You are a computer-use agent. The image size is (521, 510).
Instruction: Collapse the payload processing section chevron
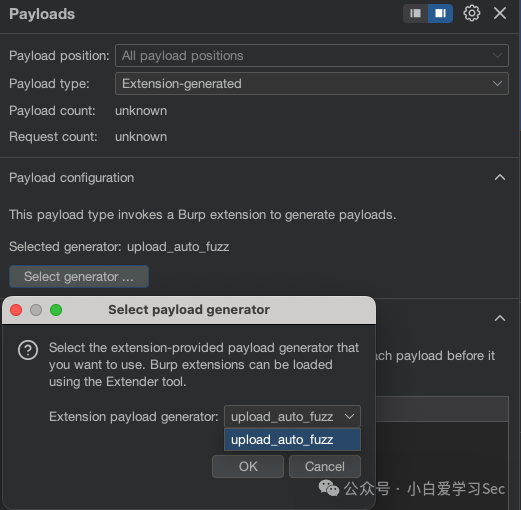[500, 318]
